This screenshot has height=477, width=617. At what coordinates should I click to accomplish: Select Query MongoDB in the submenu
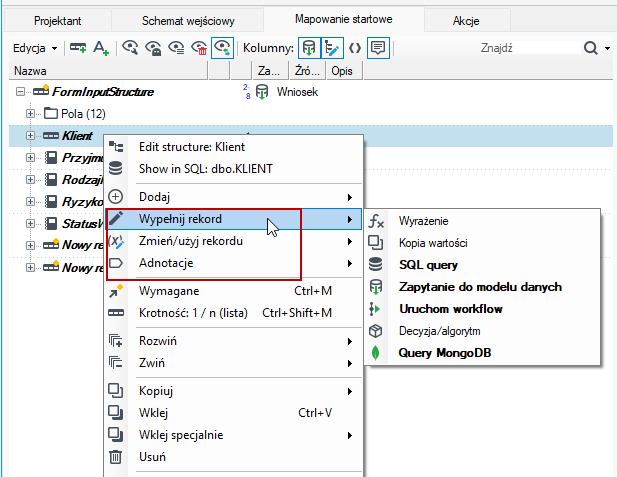point(482,353)
